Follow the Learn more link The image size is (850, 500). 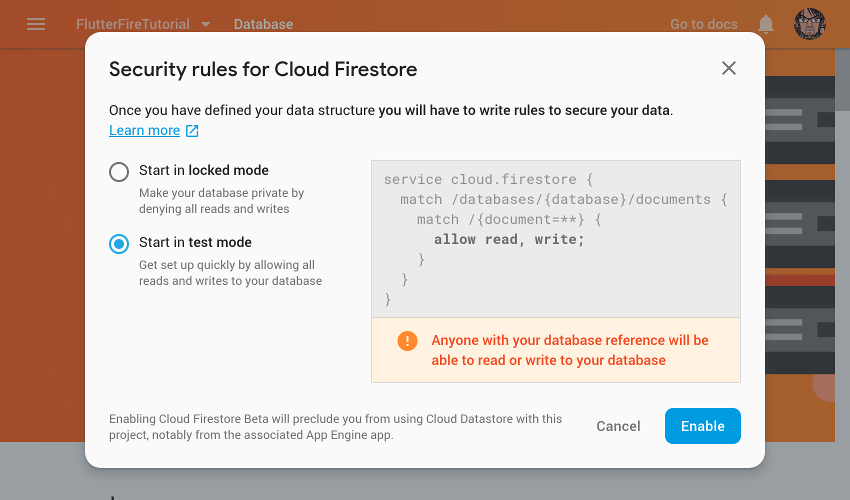click(144, 131)
